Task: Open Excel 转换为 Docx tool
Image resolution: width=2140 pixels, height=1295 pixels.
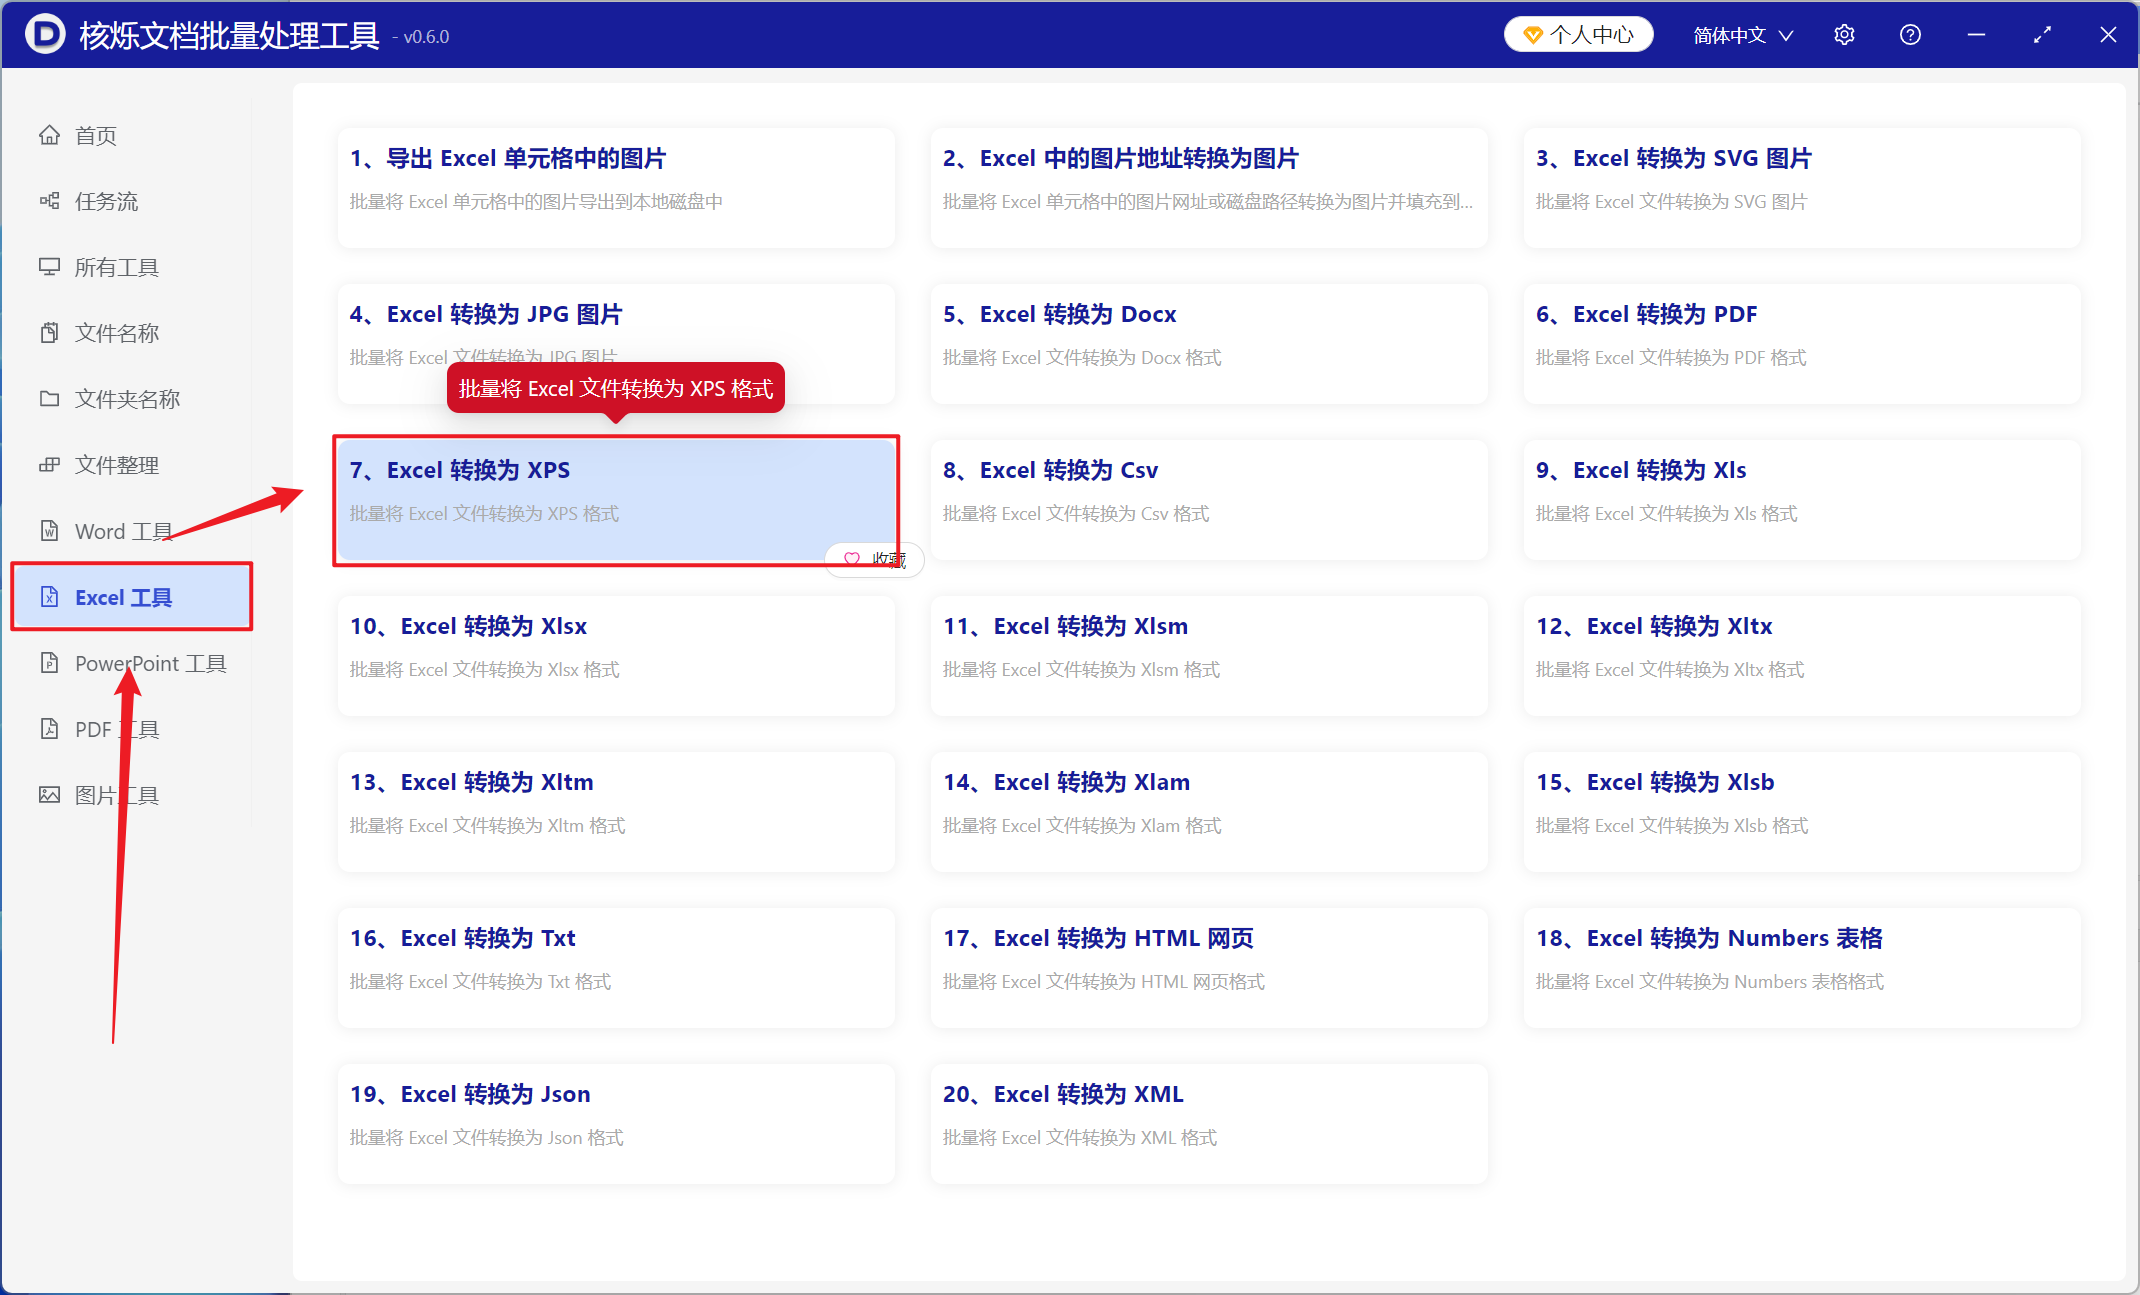Action: [x=1209, y=344]
